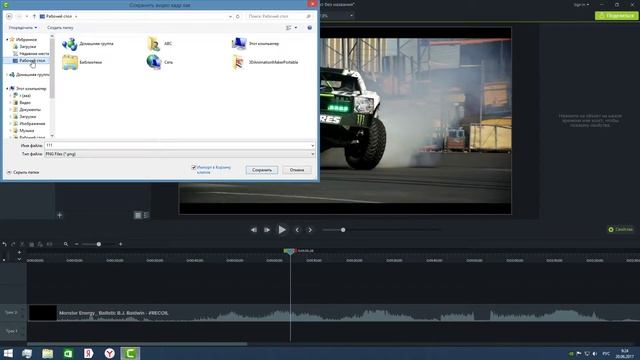Undo last action in timeline toolbar
The width and height of the screenshot is (640, 360).
[x=4, y=244]
